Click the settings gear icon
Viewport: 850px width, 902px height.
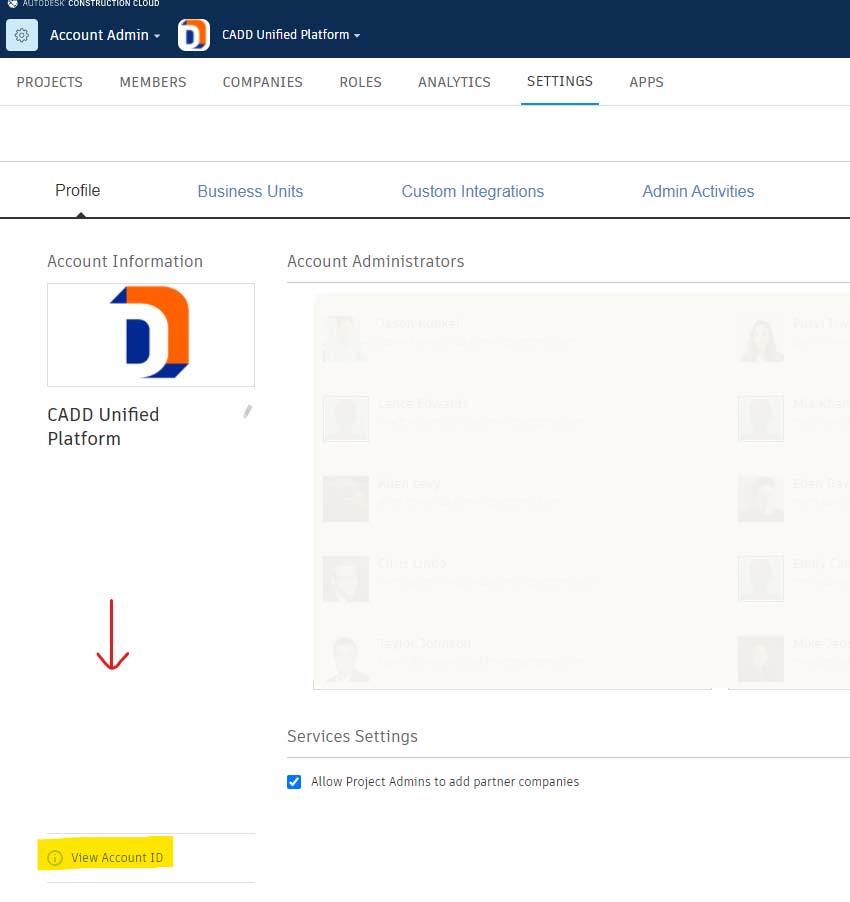(22, 35)
